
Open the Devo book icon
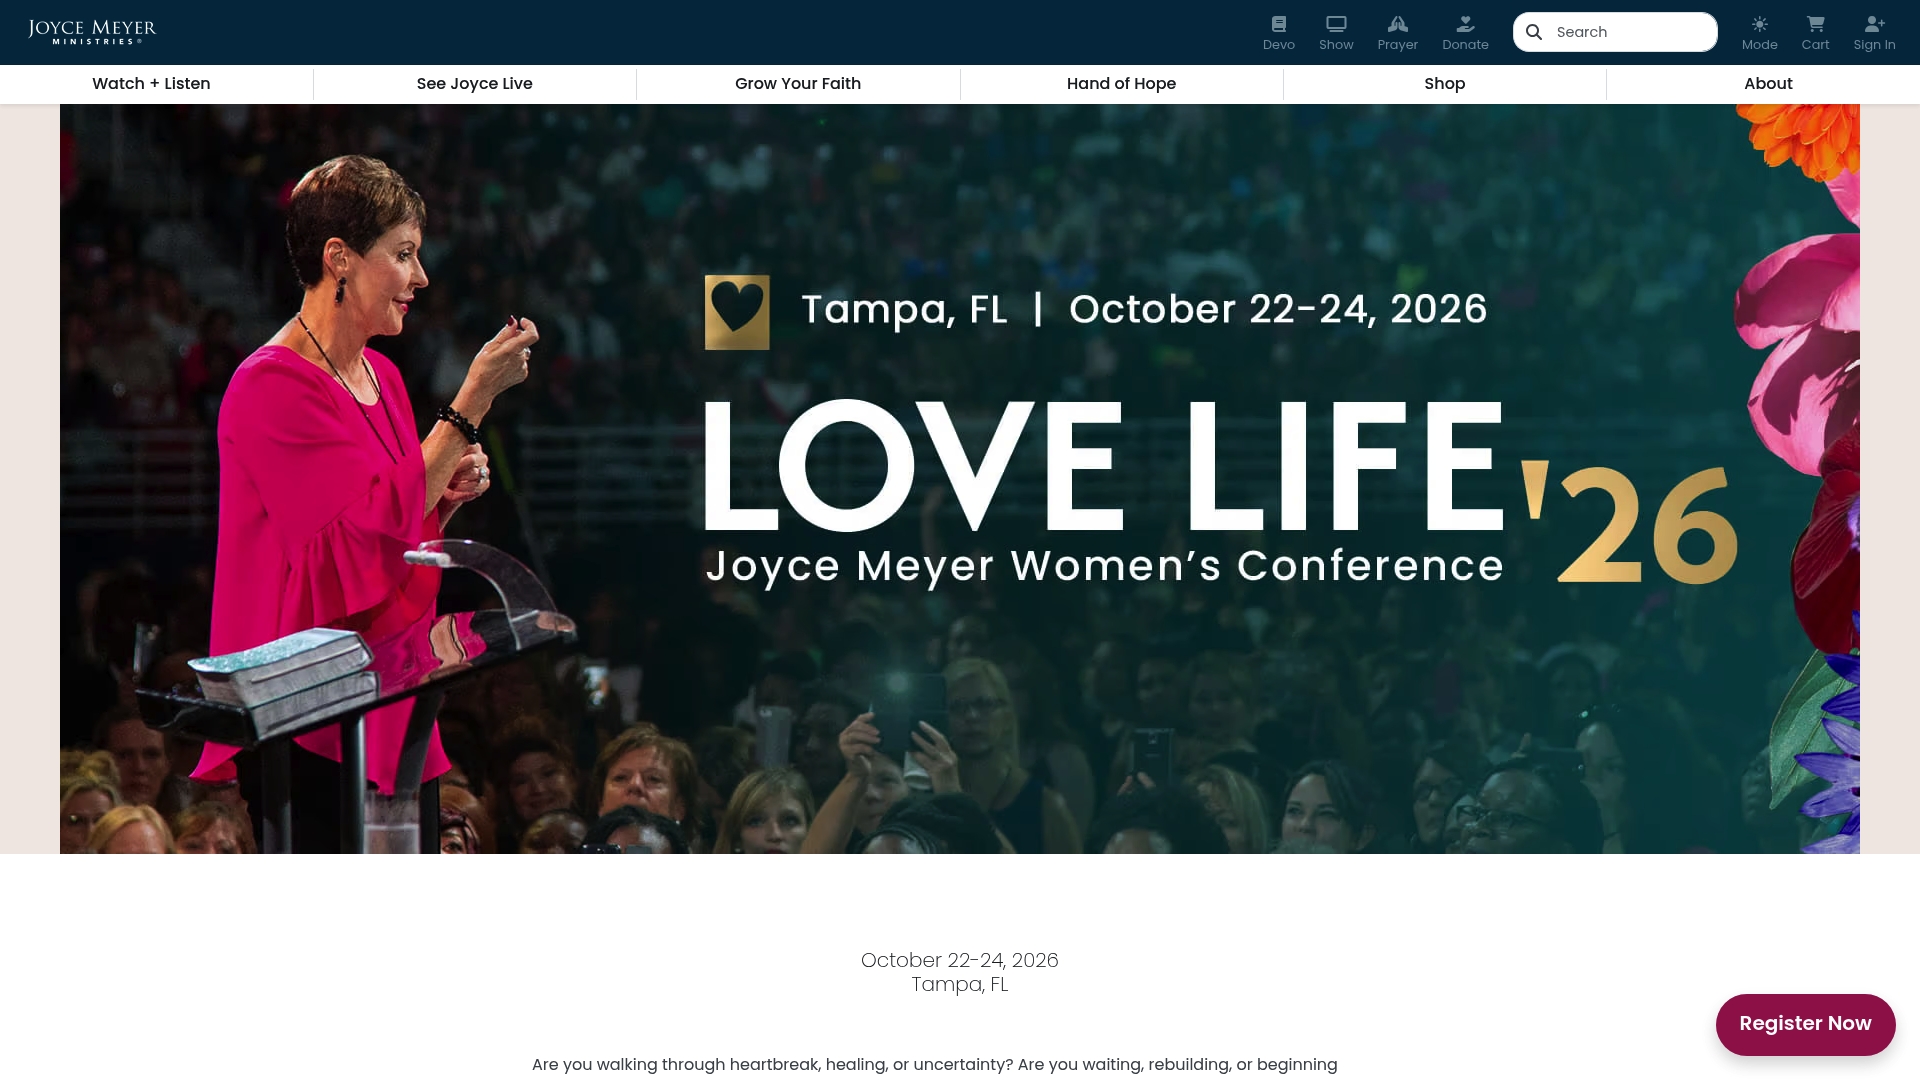pos(1279,24)
